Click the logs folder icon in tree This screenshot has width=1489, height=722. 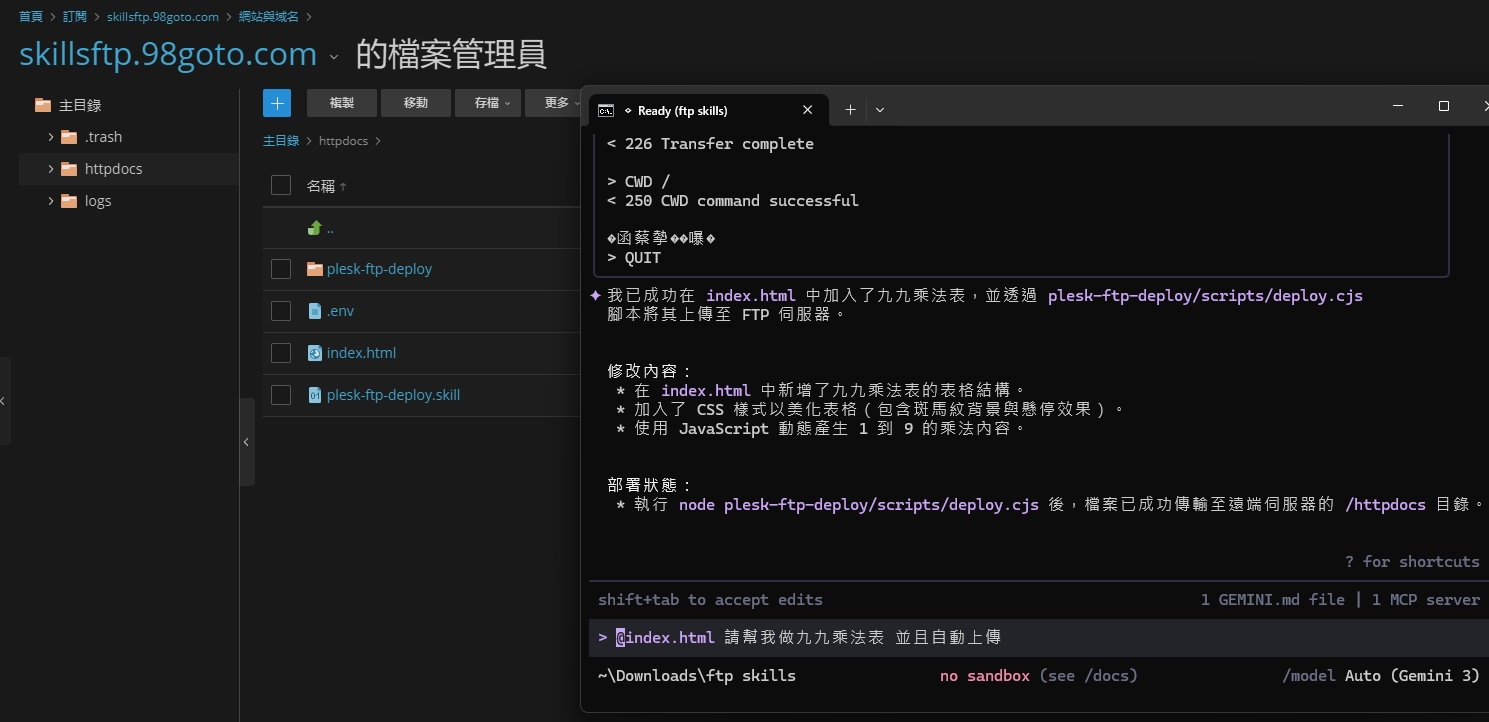(69, 201)
